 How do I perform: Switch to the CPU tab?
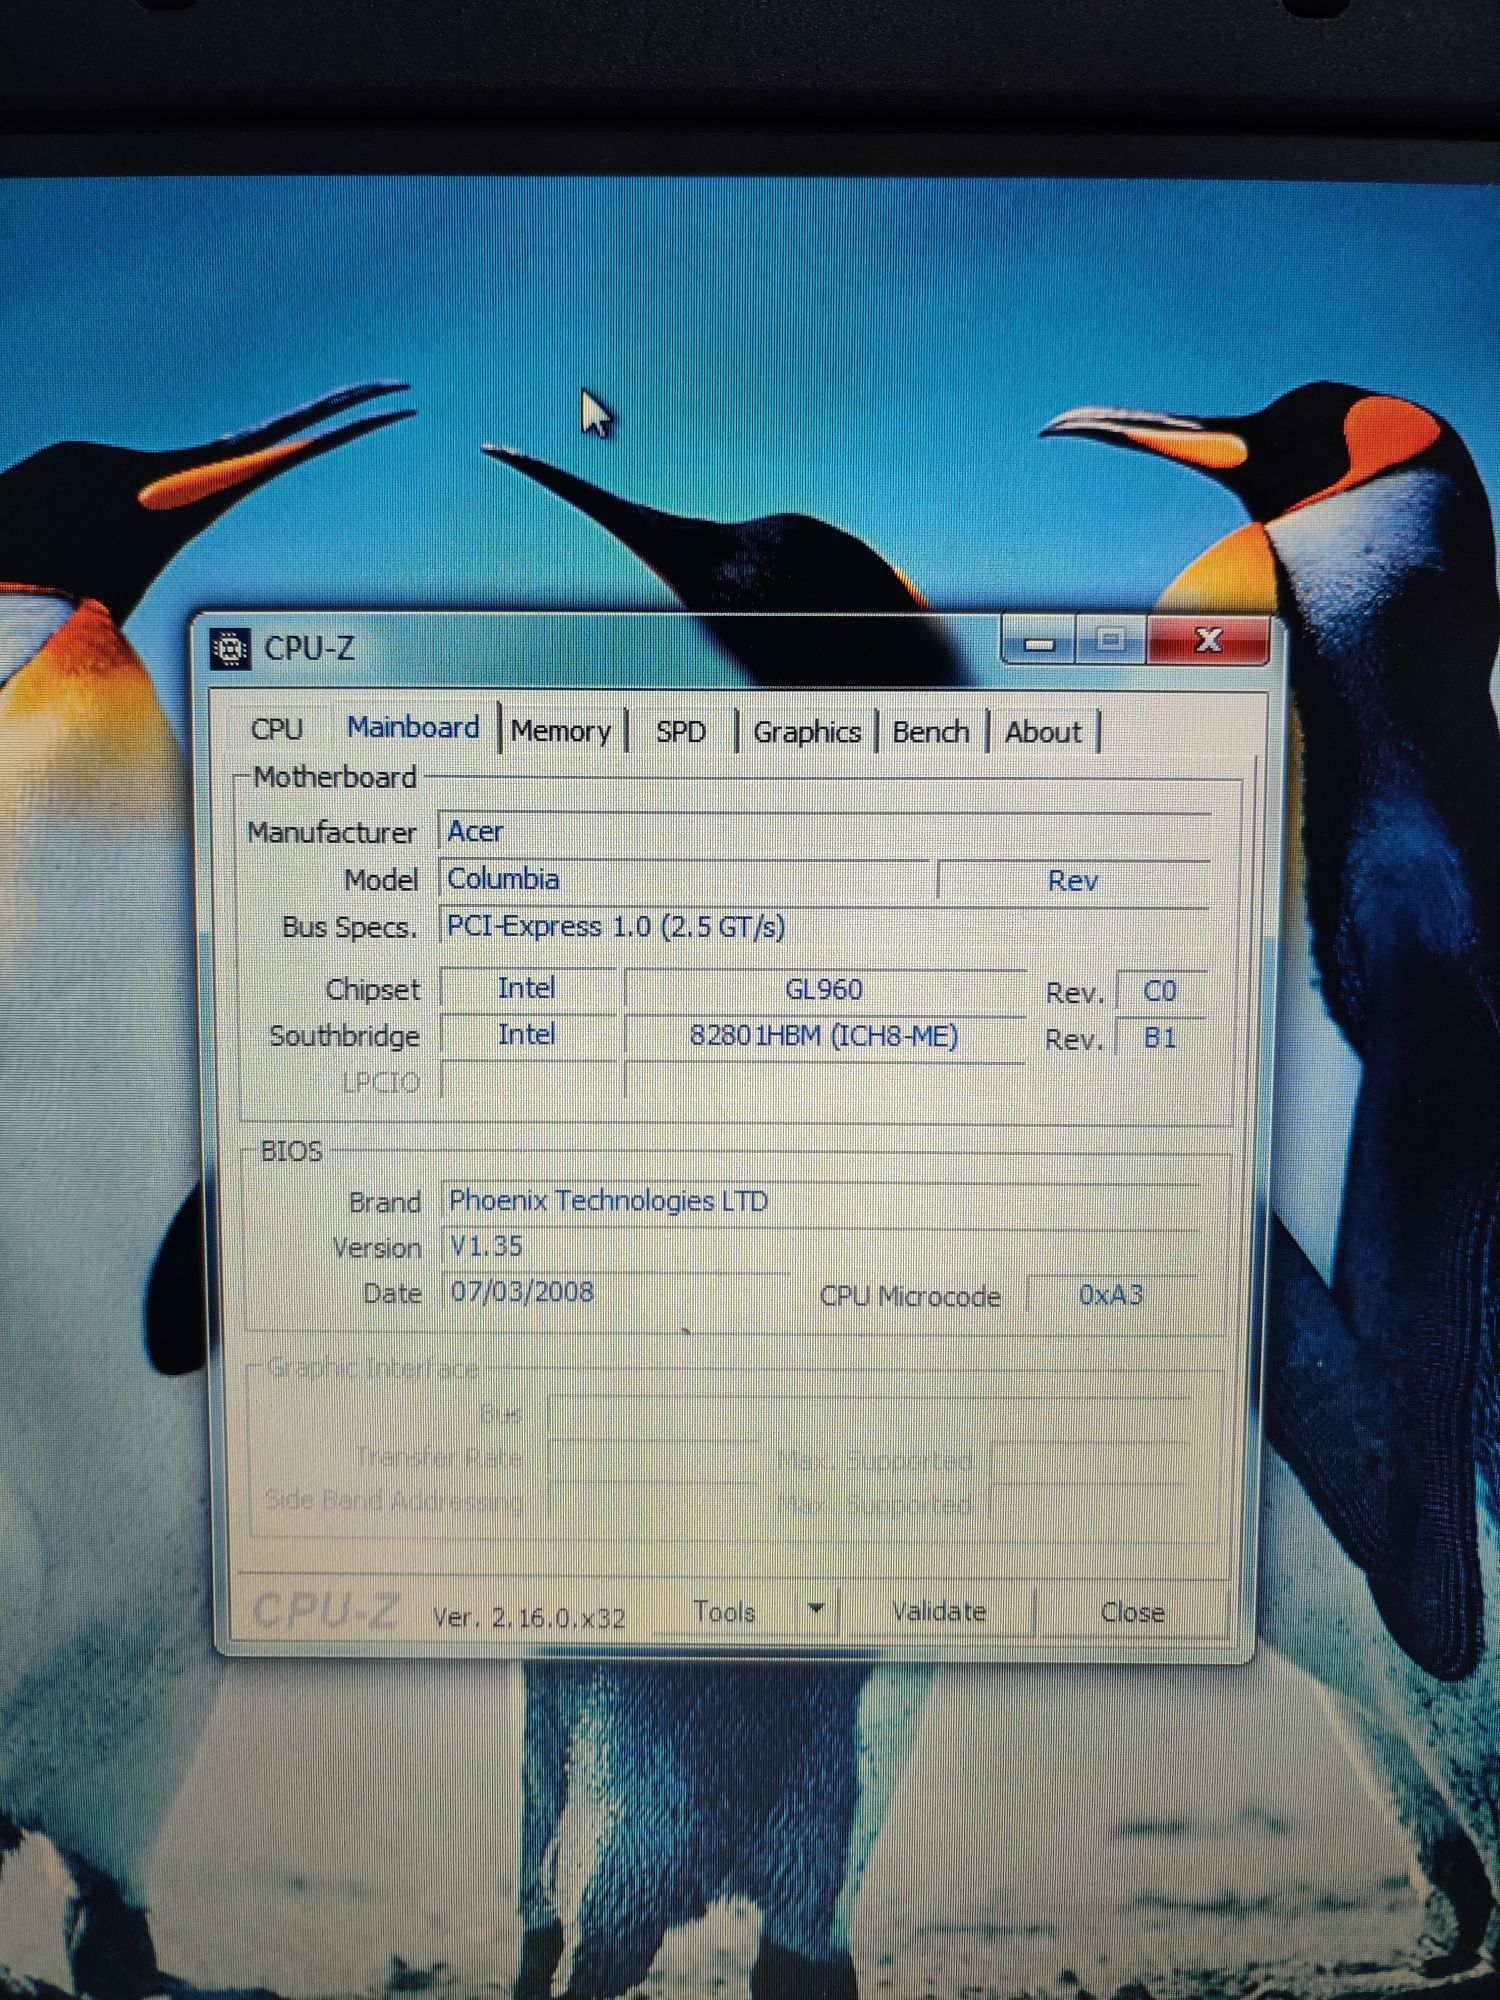click(x=277, y=729)
